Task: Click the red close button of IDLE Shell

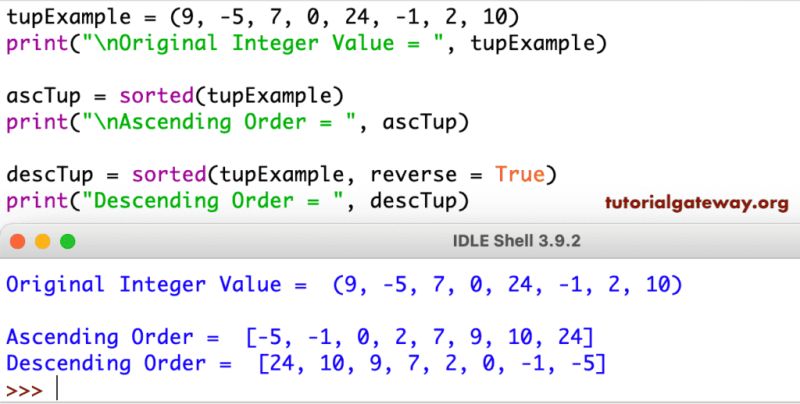Action: tap(17, 241)
